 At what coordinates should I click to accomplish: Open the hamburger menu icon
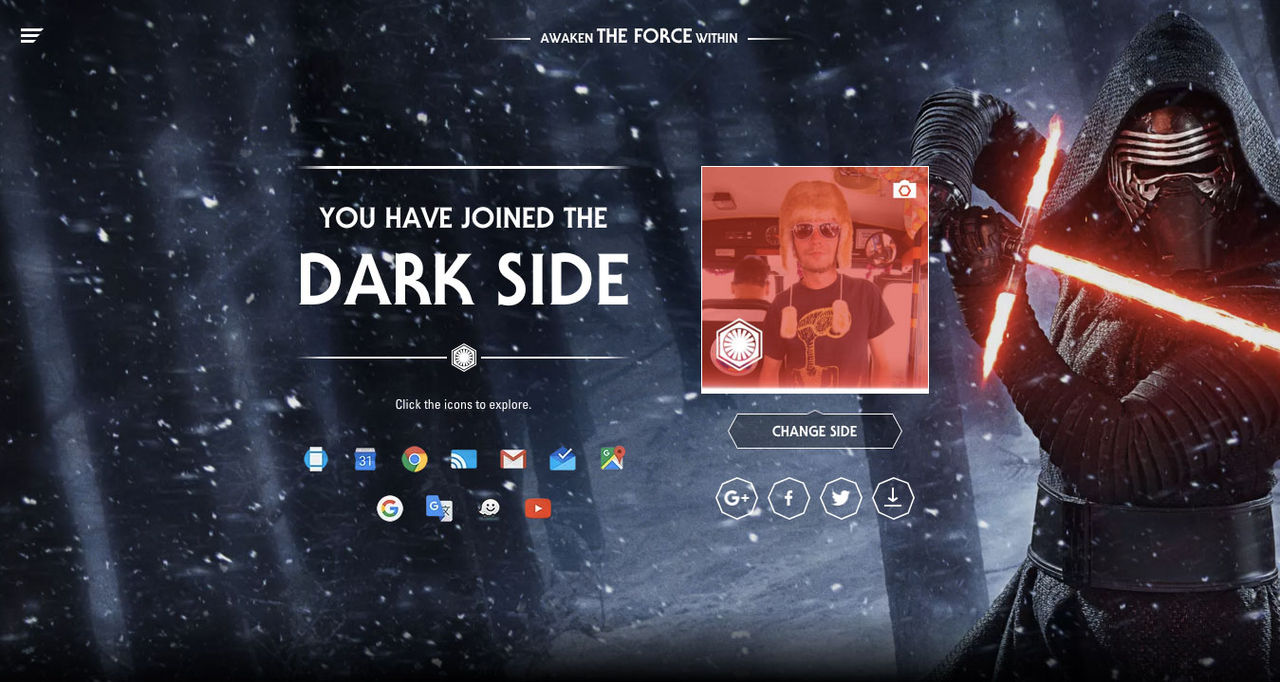[31, 36]
